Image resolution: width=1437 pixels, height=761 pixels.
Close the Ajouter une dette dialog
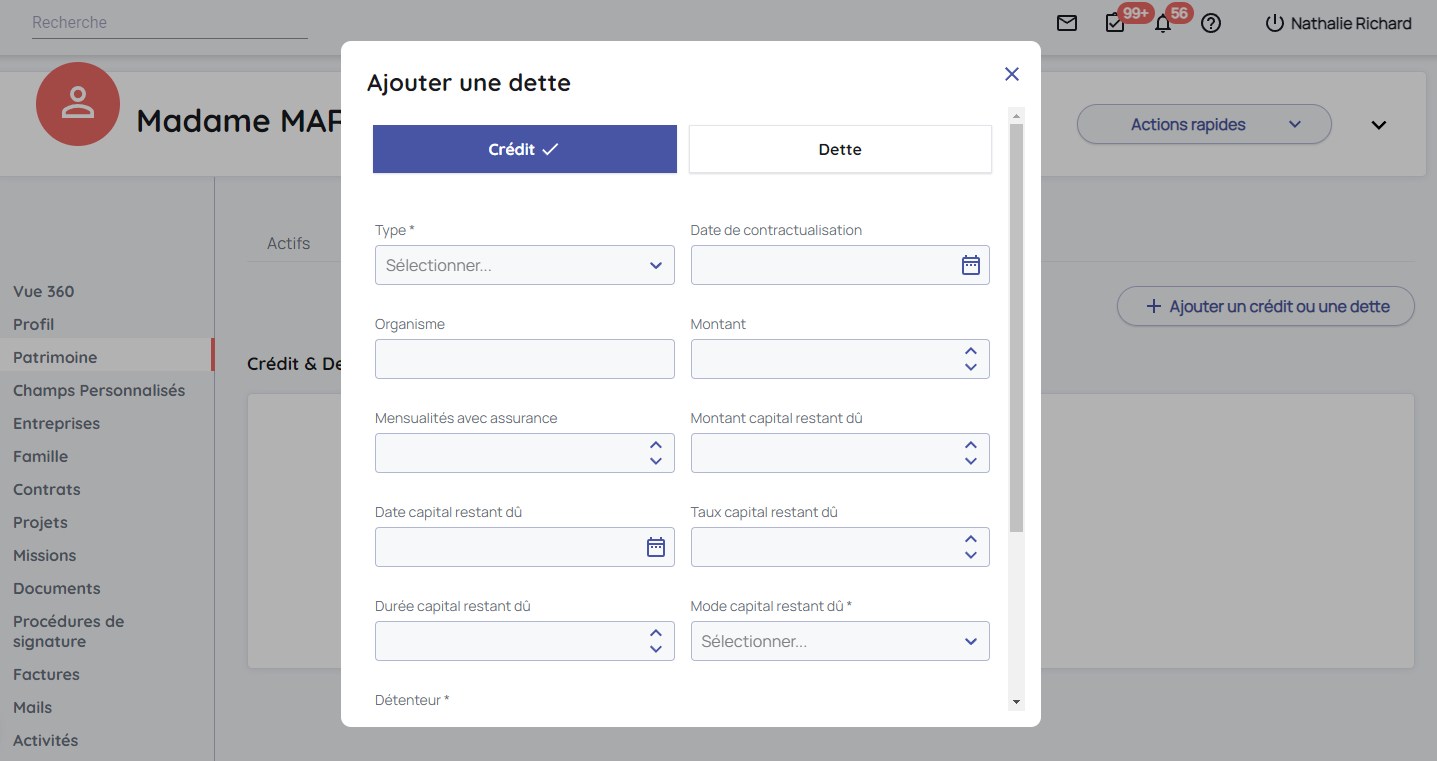[x=1012, y=74]
